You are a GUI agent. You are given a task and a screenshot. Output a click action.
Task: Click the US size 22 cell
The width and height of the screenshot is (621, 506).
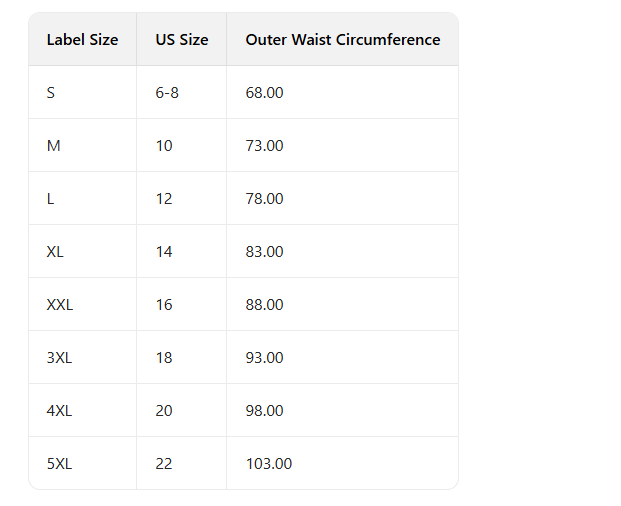coord(164,464)
